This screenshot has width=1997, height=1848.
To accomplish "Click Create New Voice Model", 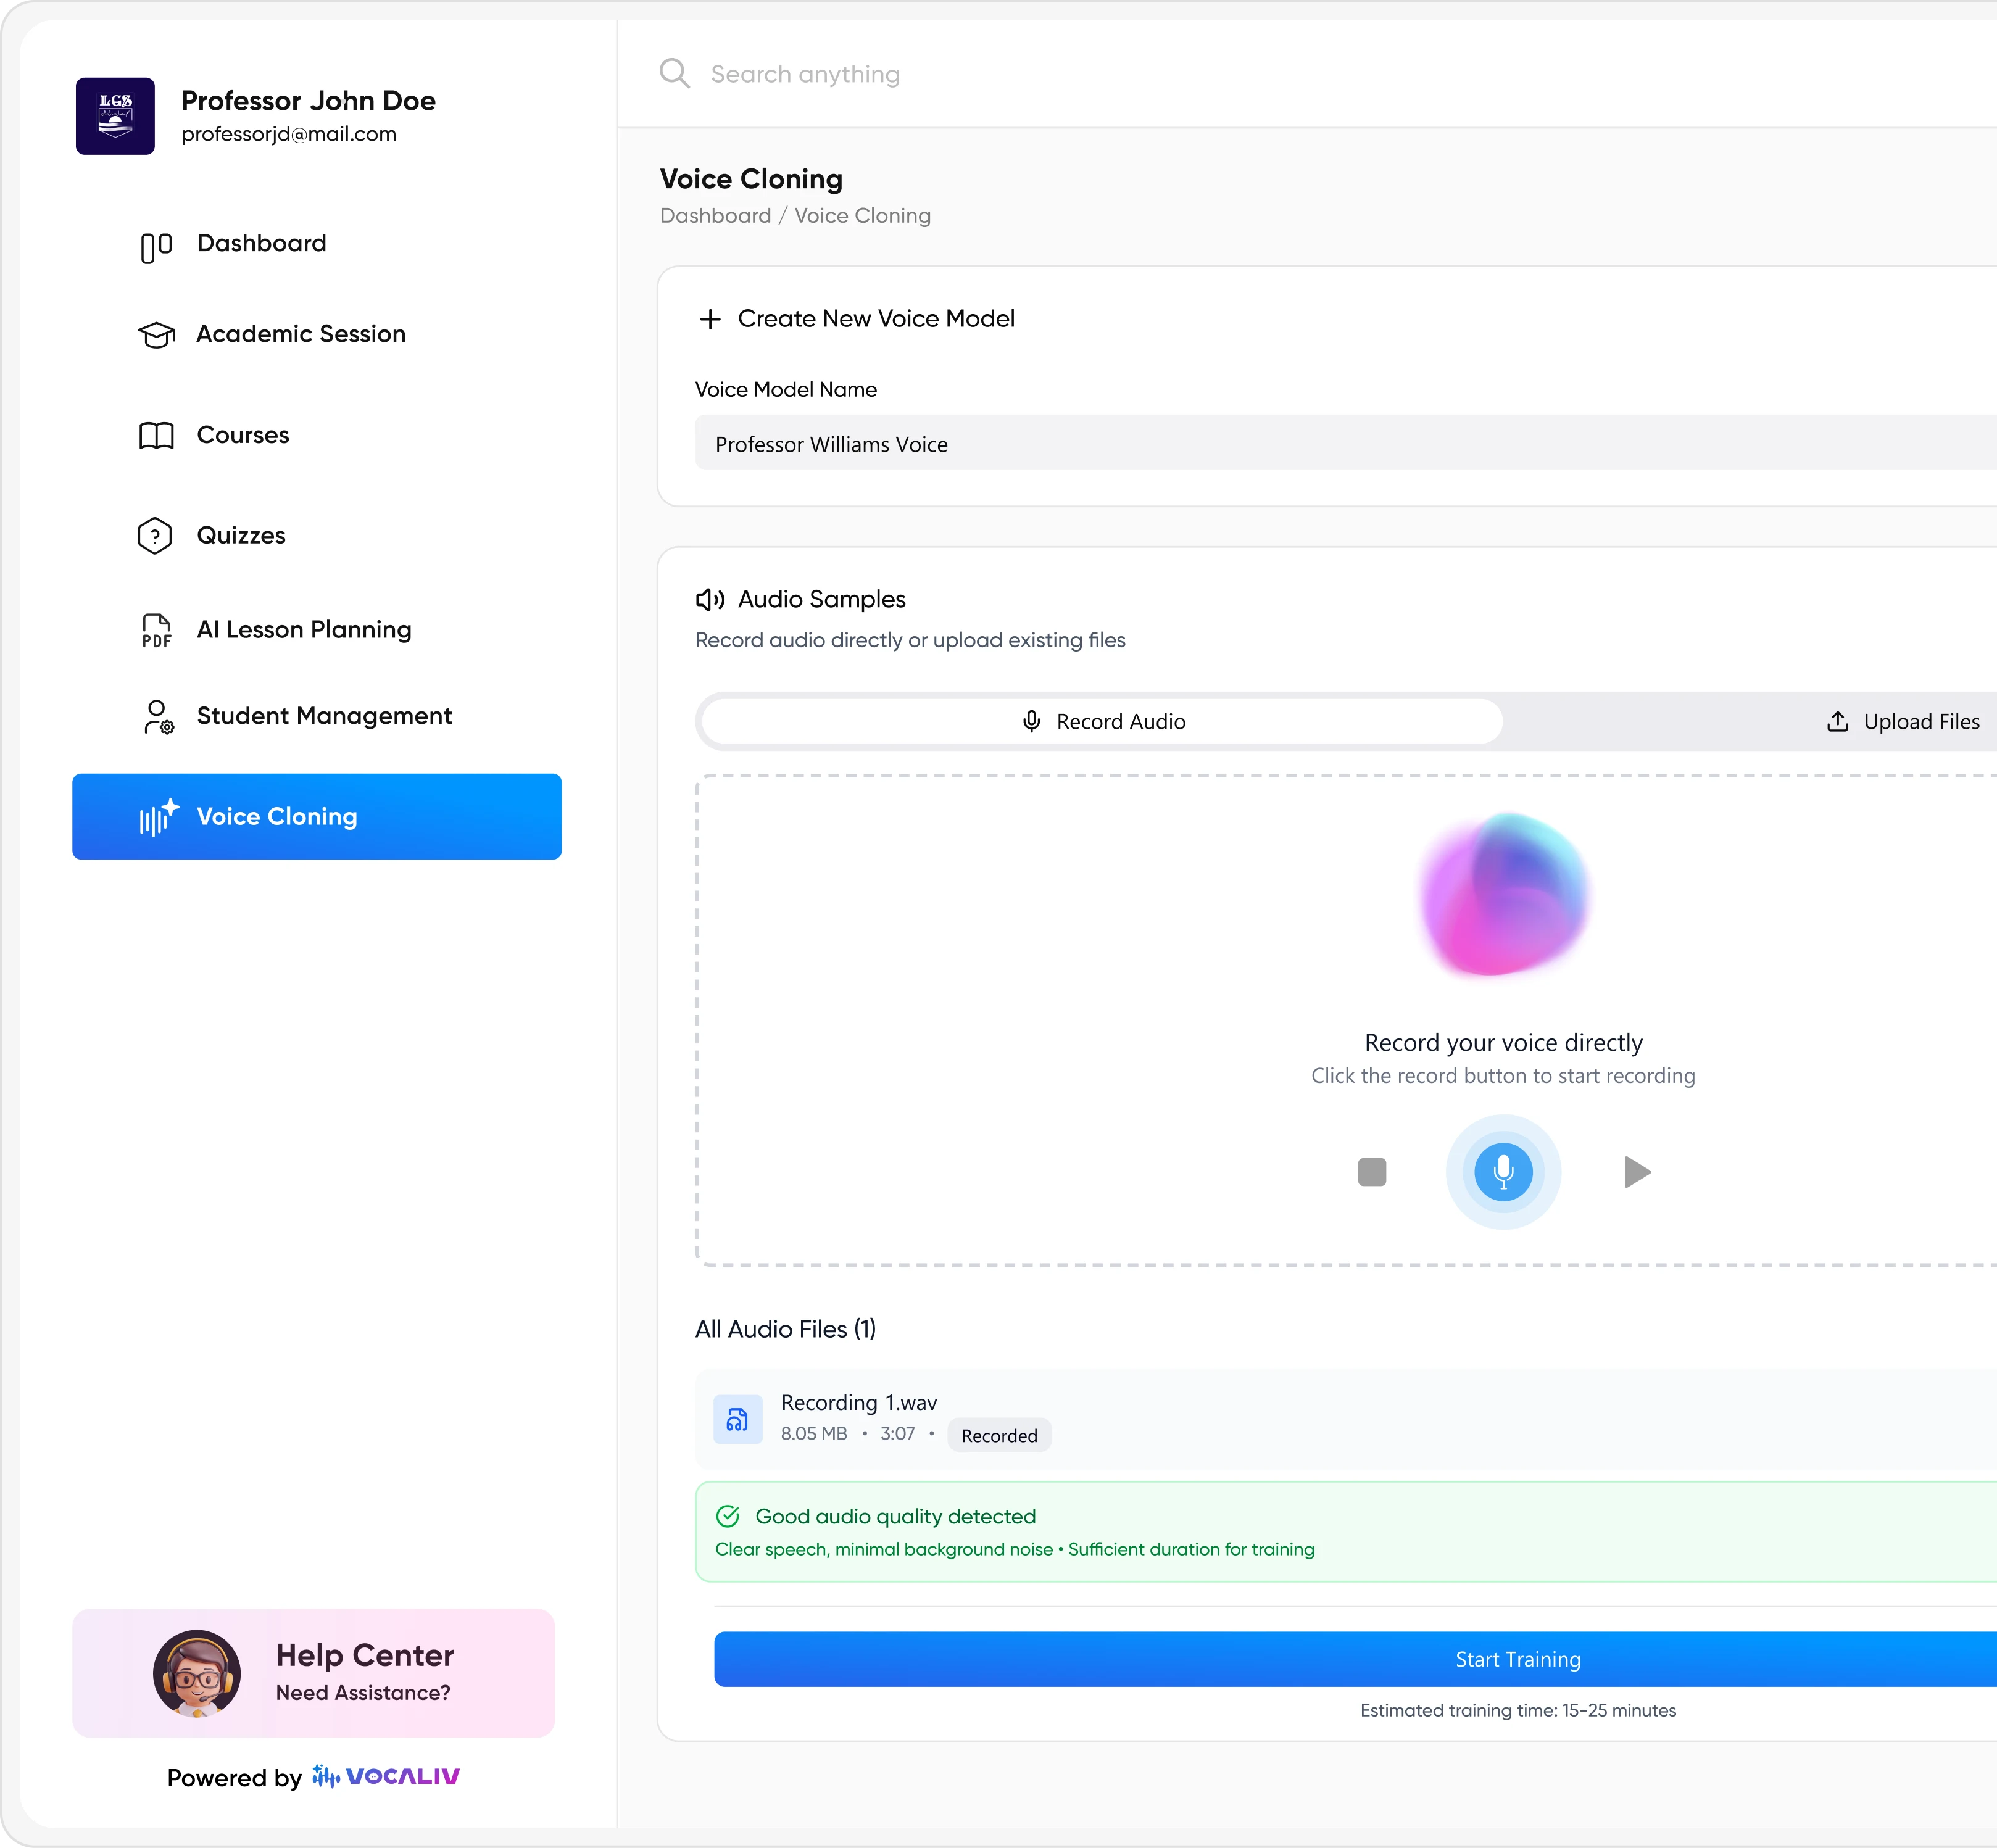I will [857, 318].
